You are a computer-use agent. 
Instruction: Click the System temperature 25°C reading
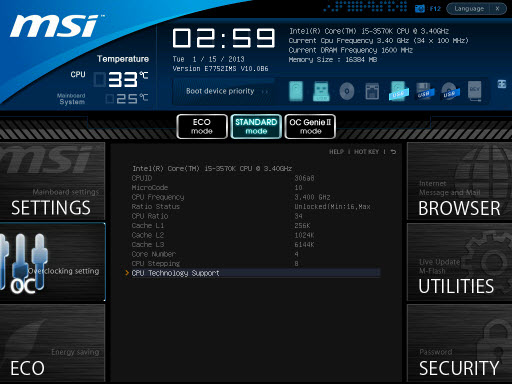127,99
